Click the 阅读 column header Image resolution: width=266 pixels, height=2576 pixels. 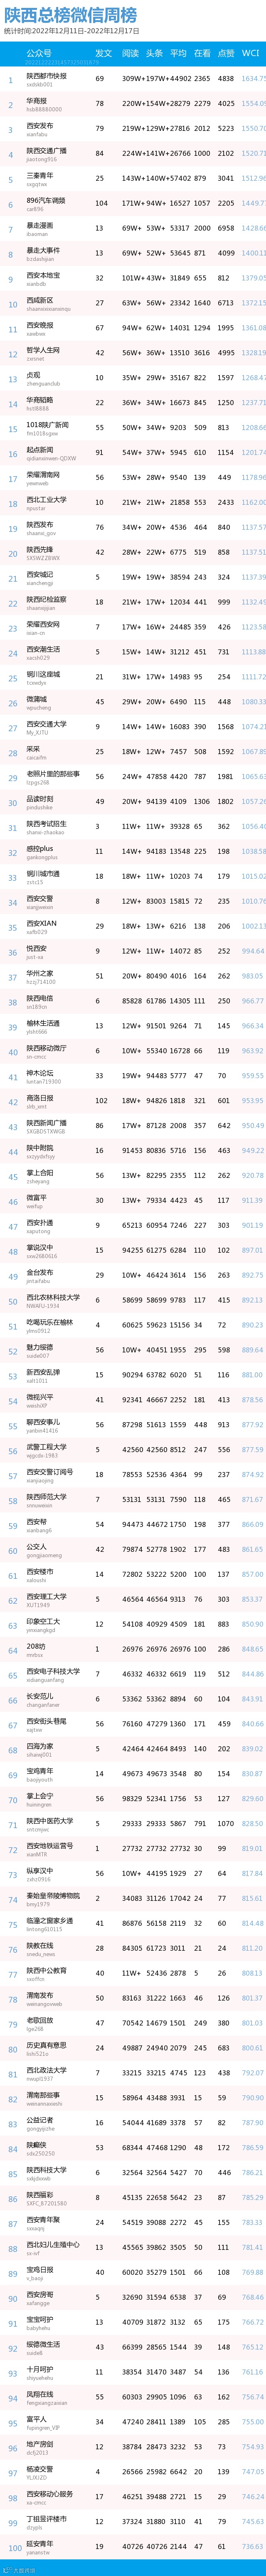[x=130, y=53]
